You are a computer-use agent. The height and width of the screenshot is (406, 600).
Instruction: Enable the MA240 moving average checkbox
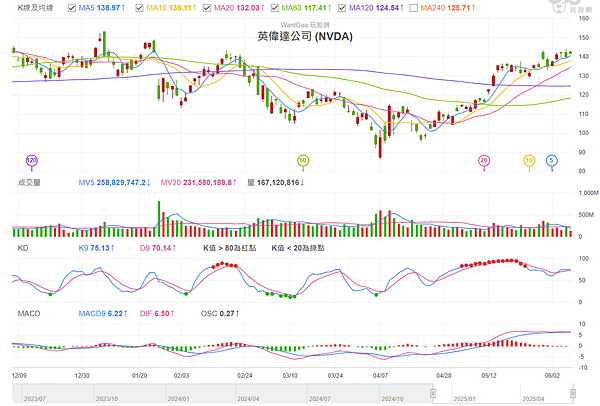point(413,8)
